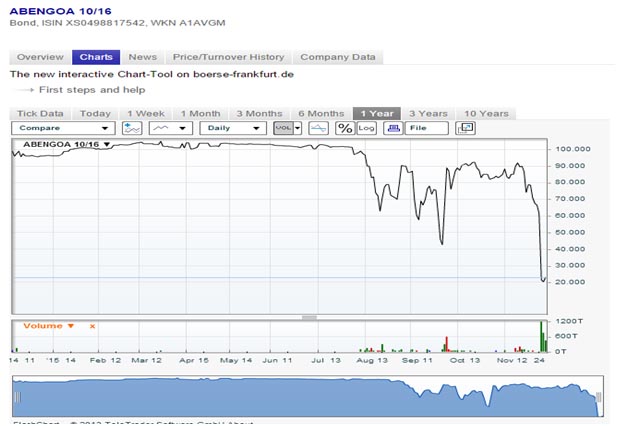The height and width of the screenshot is (426, 617).
Task: Click the ISIN XS0498817542 bond info line
Action: pos(117,23)
